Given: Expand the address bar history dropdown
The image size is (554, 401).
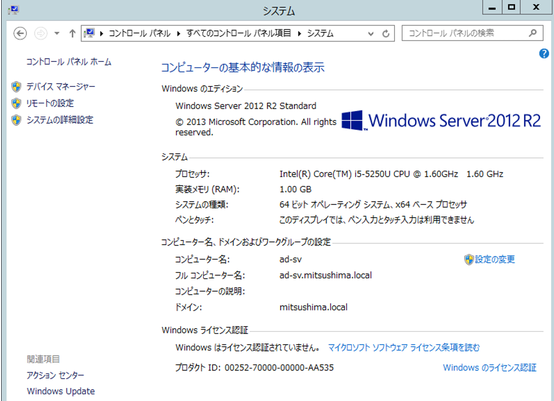Looking at the screenshot, I should (x=371, y=34).
